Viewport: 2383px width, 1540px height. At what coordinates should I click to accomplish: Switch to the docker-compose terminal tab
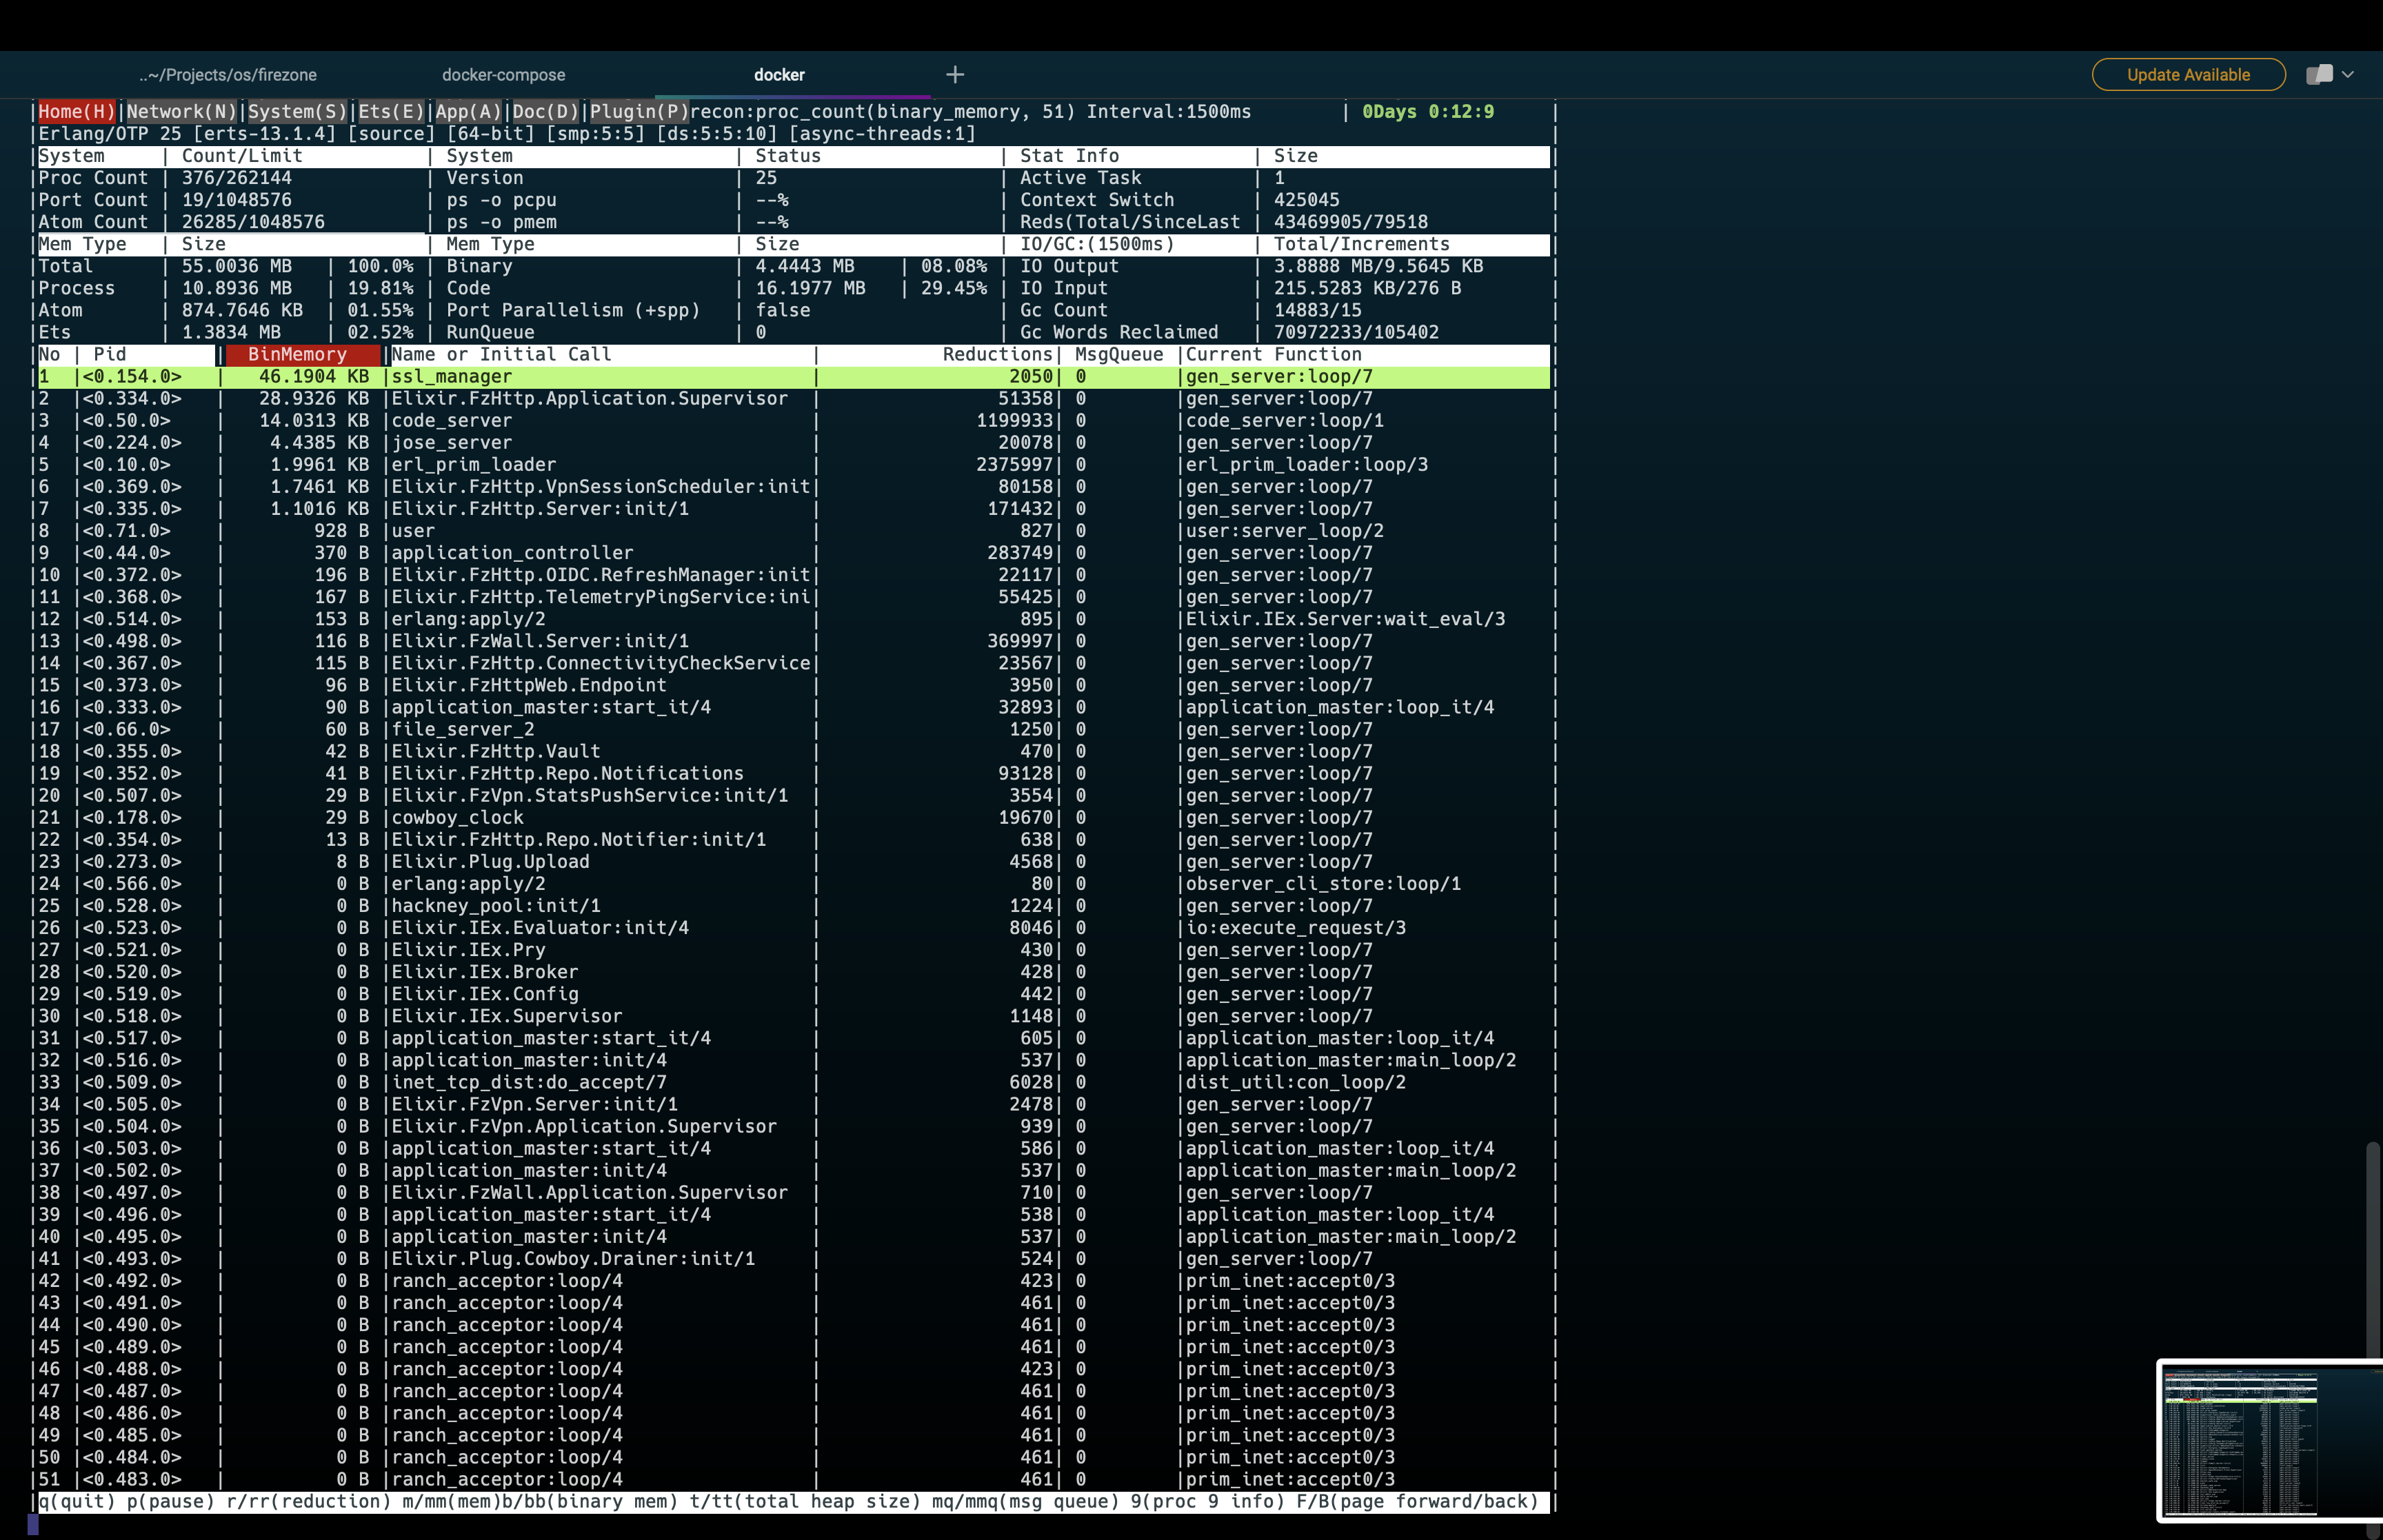(x=503, y=74)
